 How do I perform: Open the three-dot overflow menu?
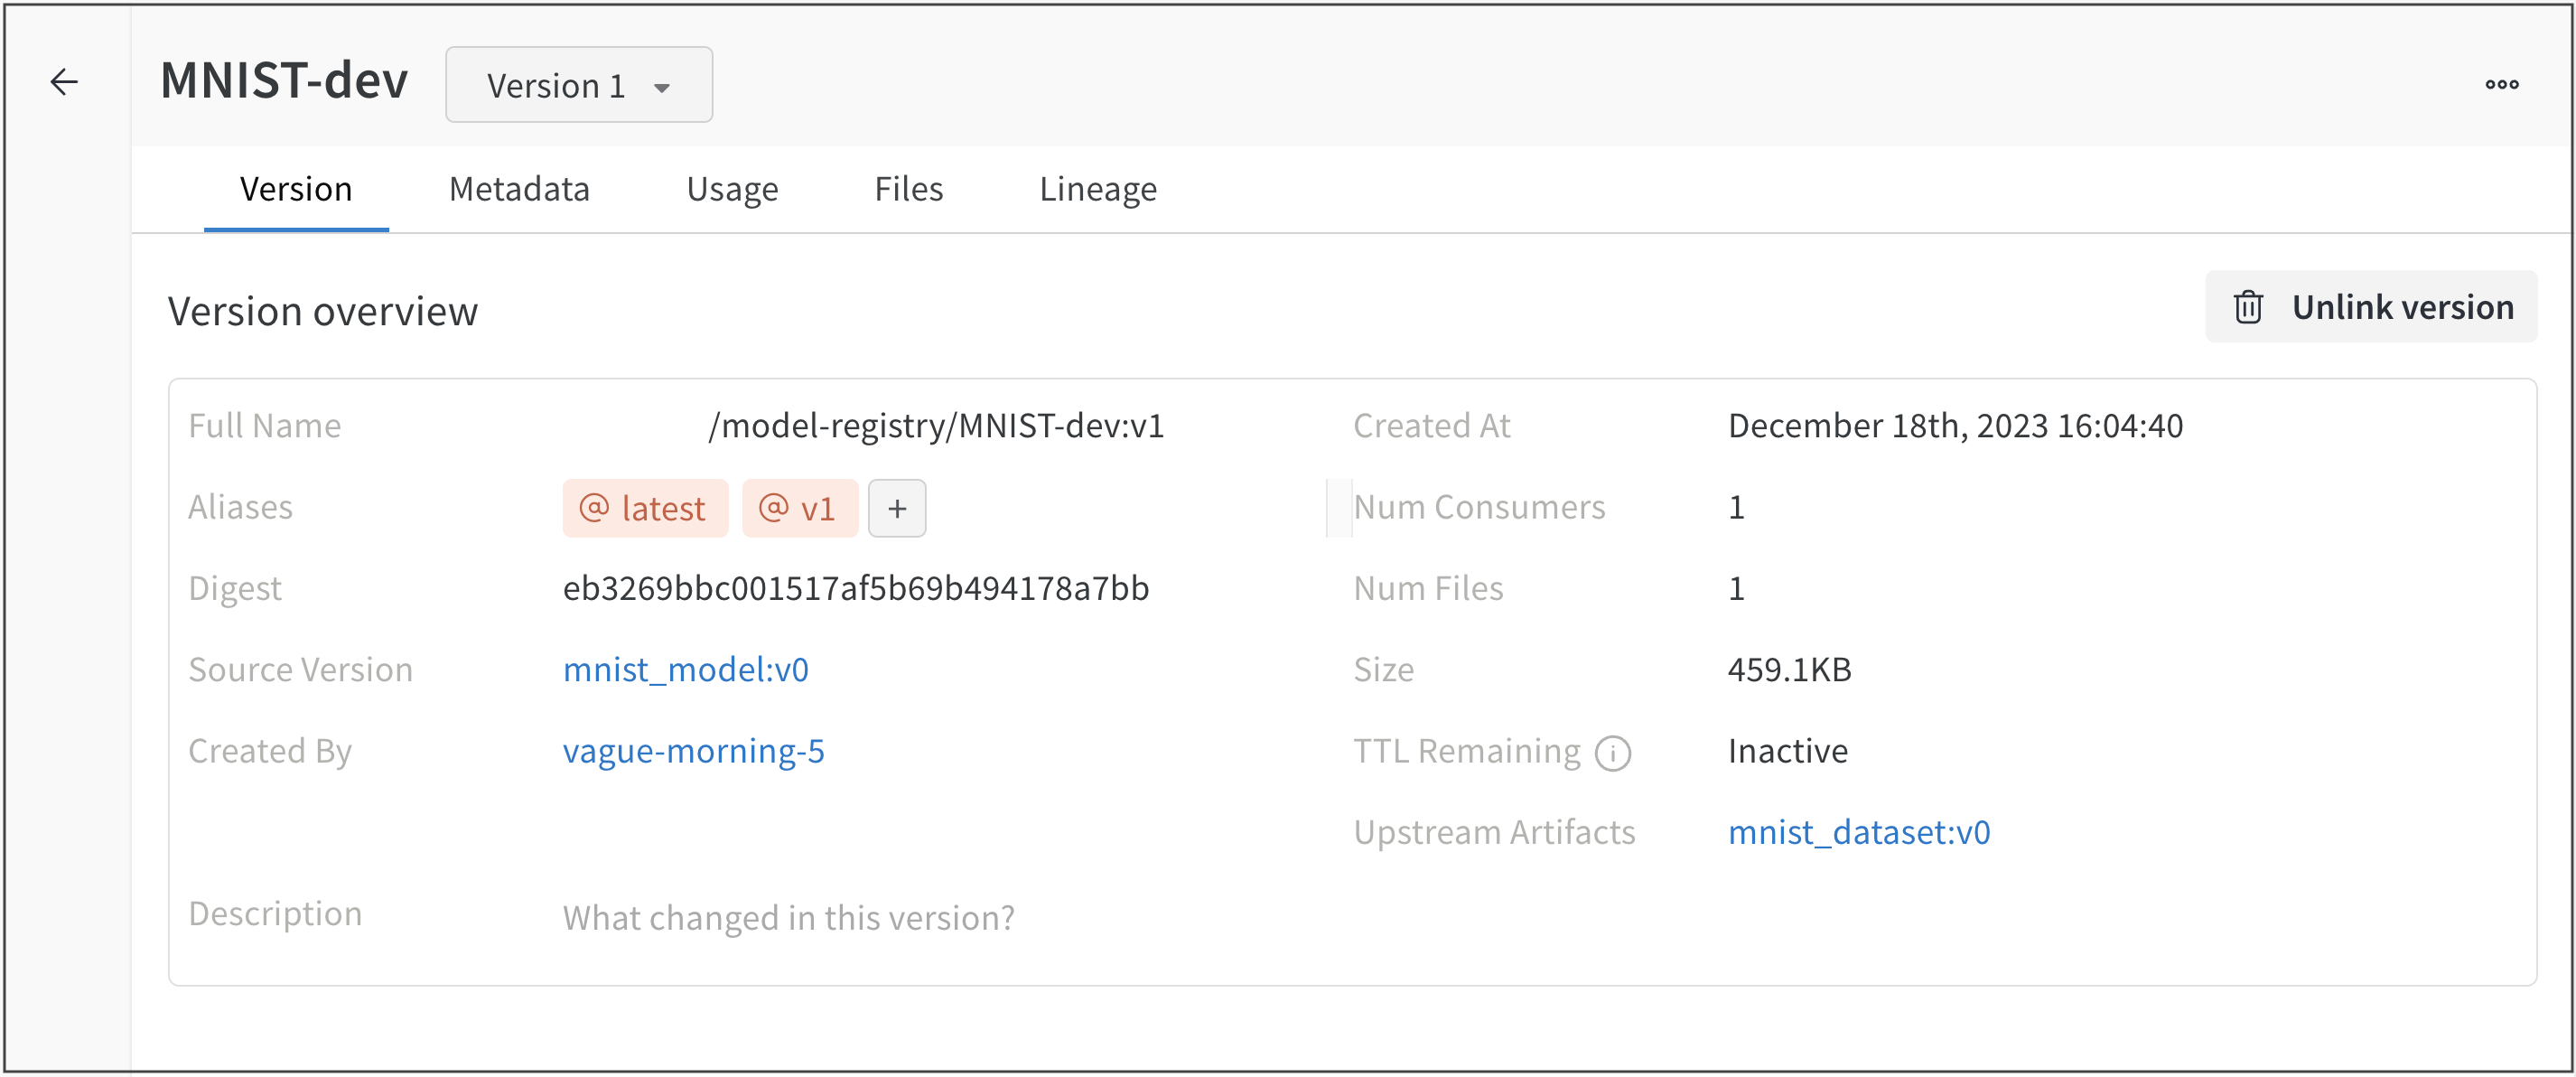[x=2501, y=84]
